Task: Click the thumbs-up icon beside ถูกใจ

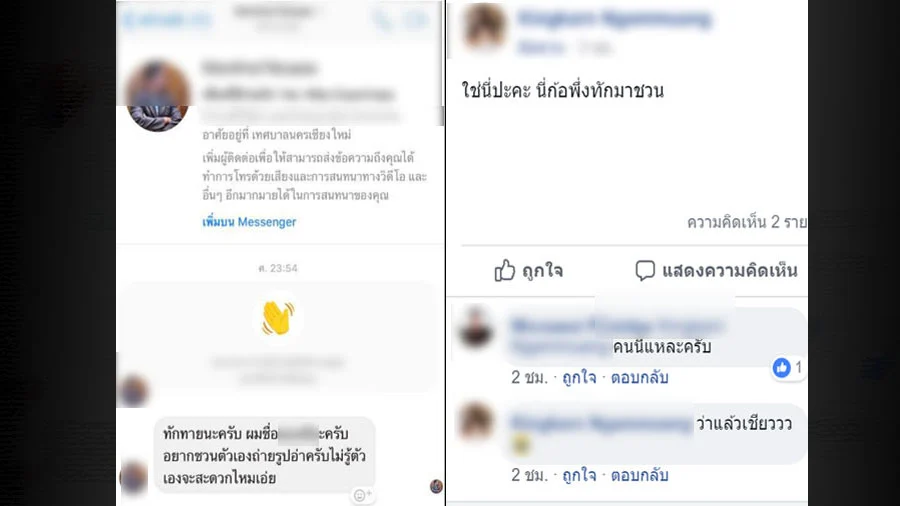Action: [505, 270]
